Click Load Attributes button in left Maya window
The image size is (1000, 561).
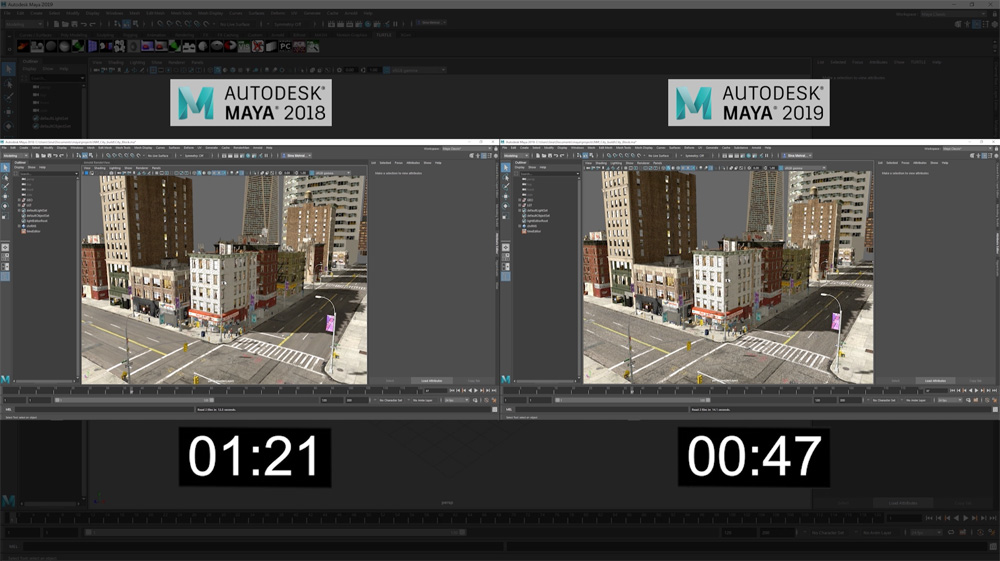430,380
